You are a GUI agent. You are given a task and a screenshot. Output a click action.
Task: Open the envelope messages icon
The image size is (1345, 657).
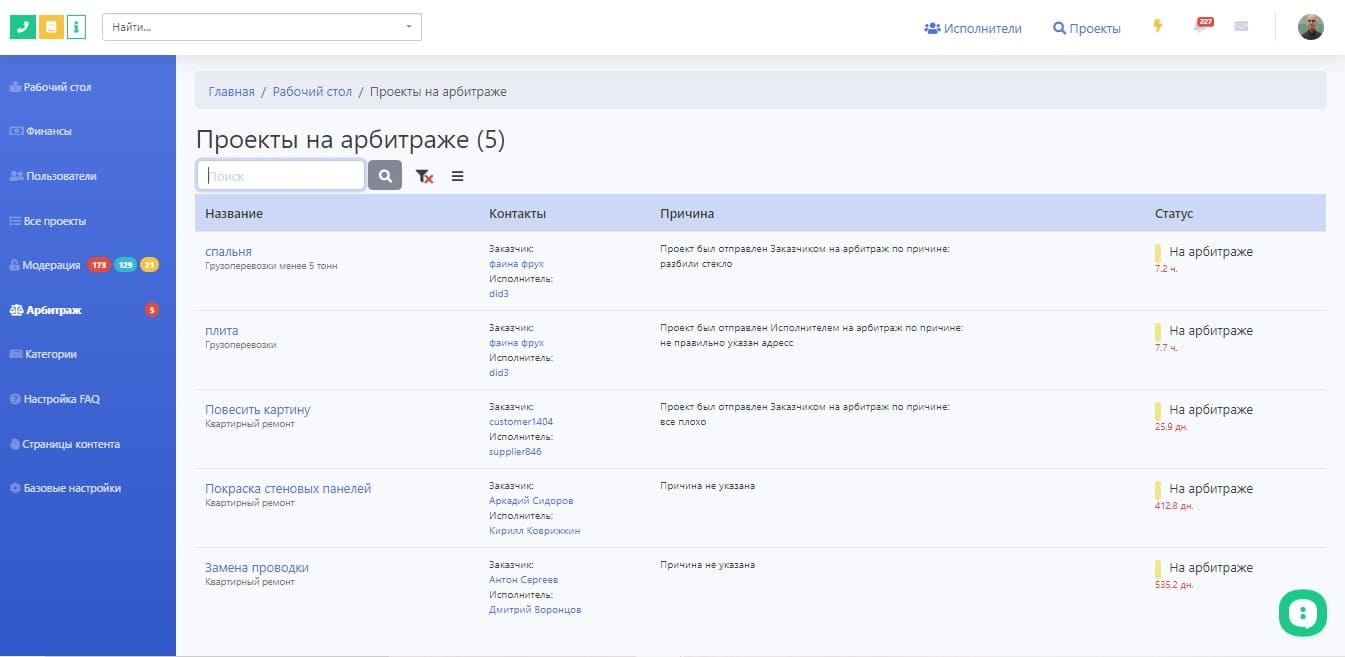pyautogui.click(x=1241, y=27)
